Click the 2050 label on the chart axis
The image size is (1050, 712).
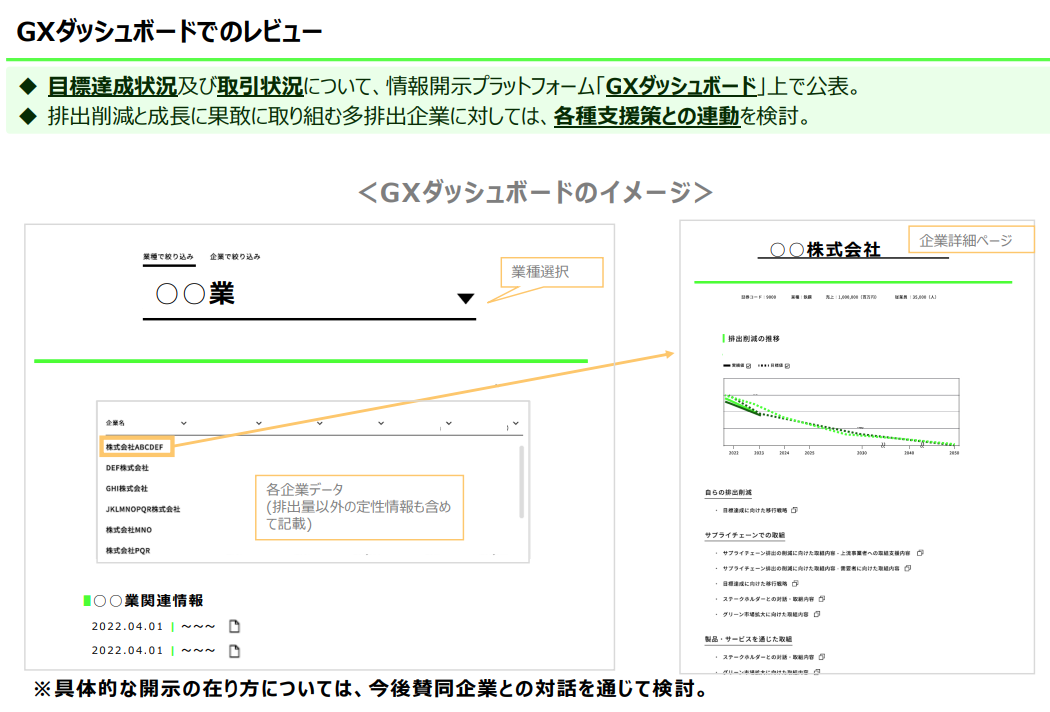(954, 453)
